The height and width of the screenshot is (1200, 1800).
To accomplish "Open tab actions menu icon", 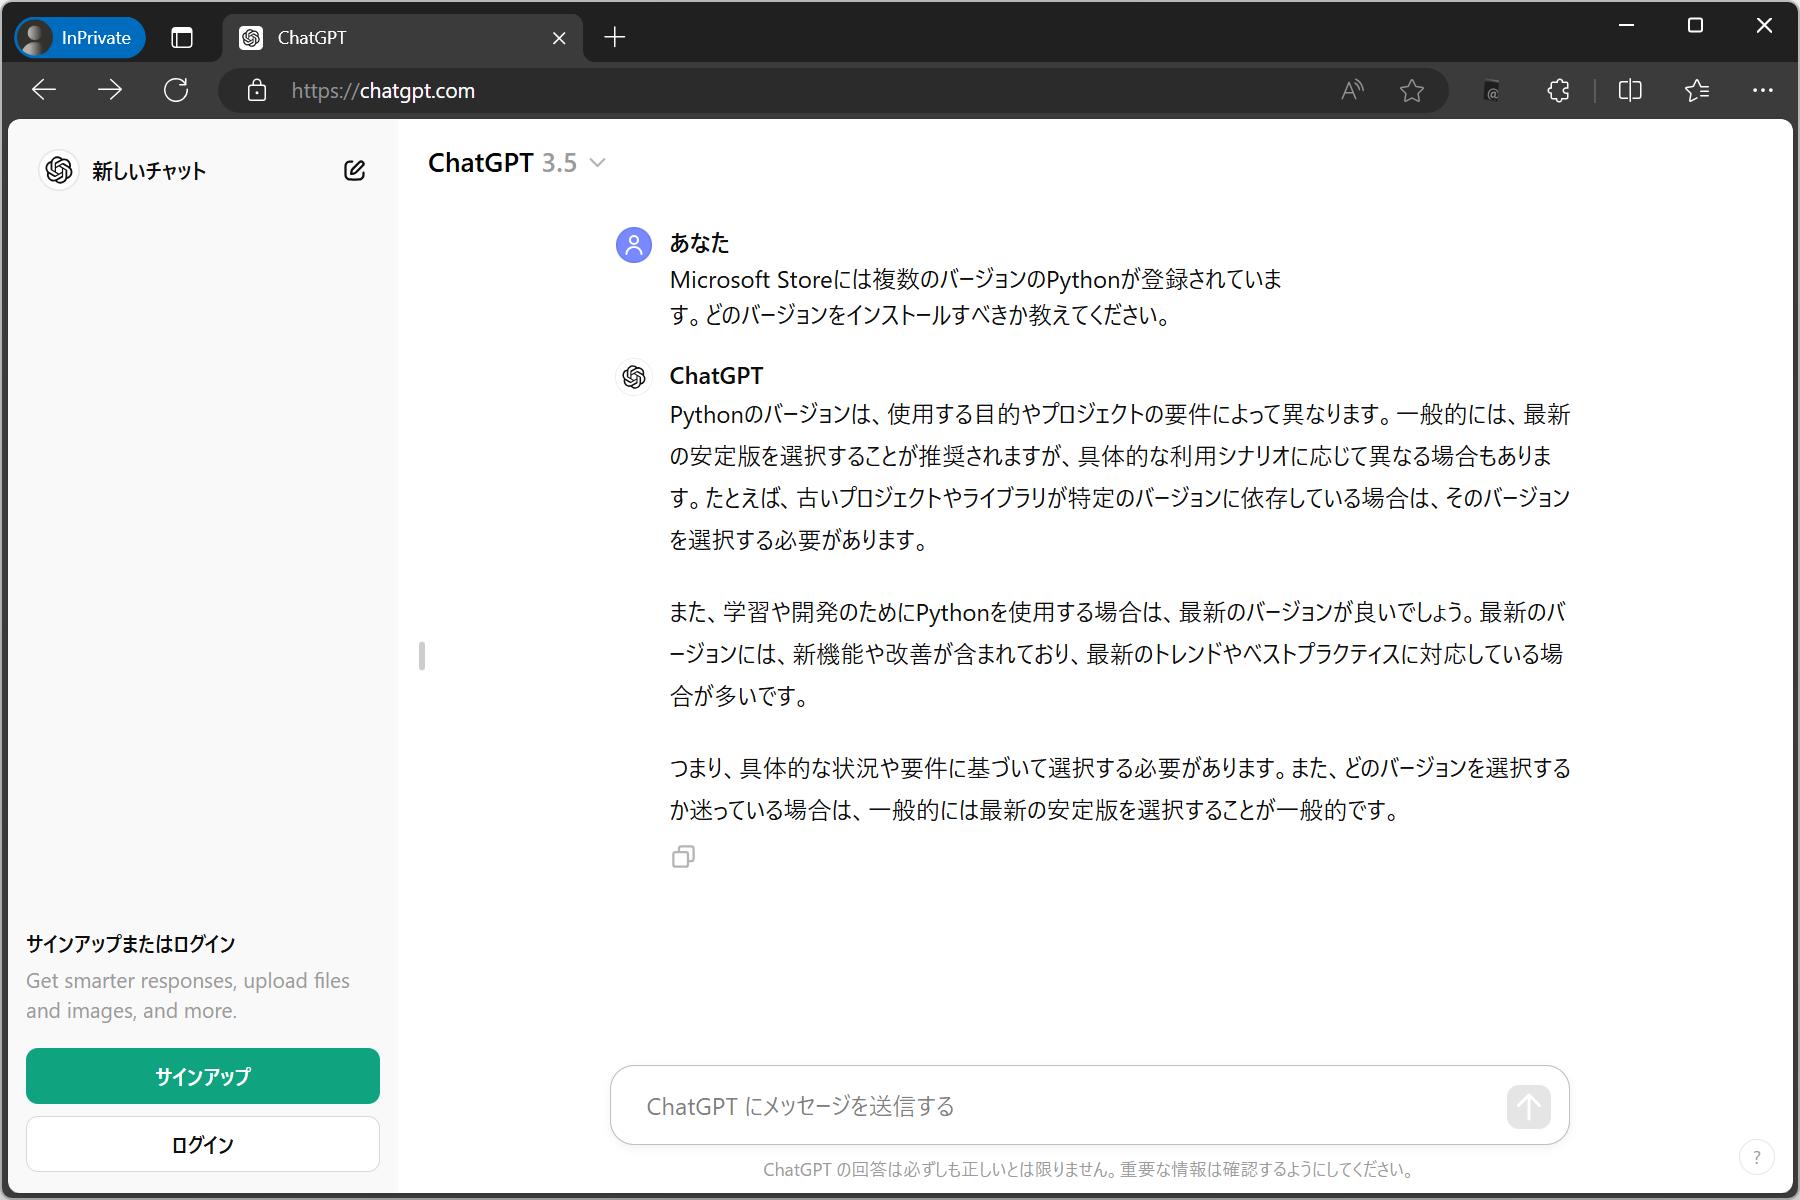I will [182, 38].
